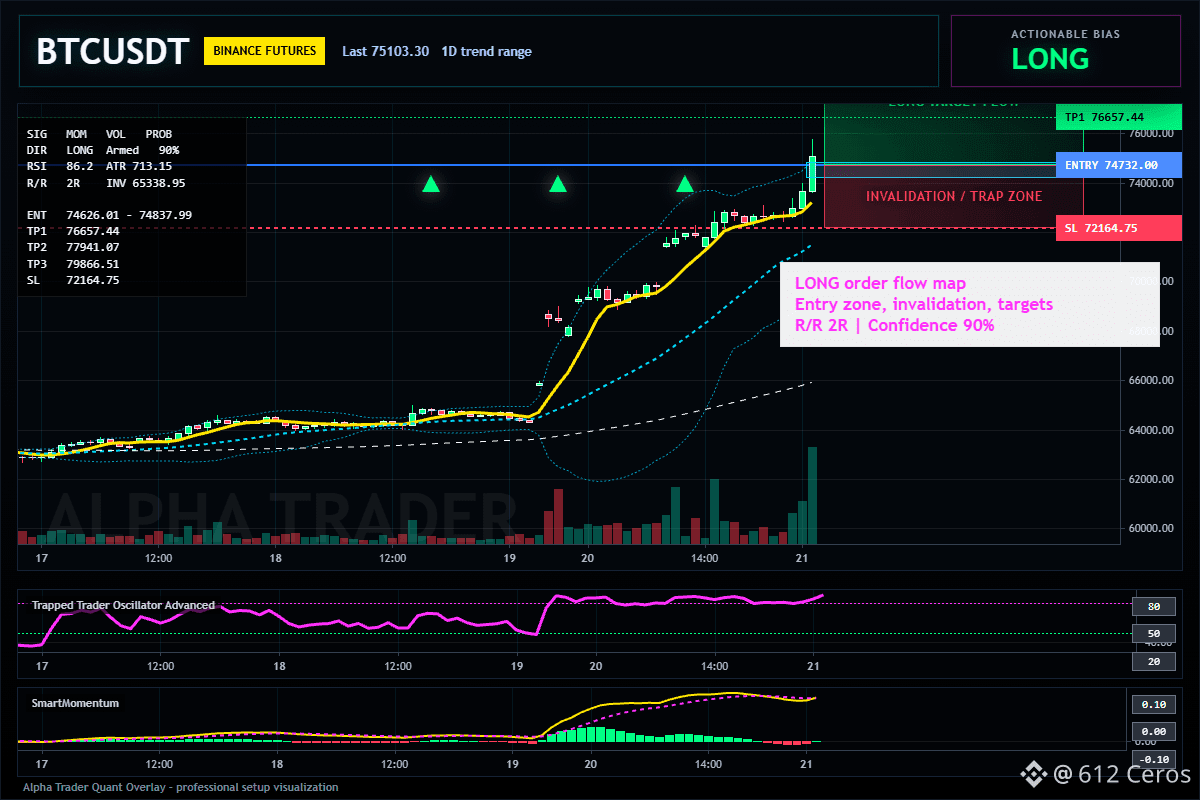Click the 50 level on oscillator scale
This screenshot has width=1200, height=800.
coord(1153,634)
